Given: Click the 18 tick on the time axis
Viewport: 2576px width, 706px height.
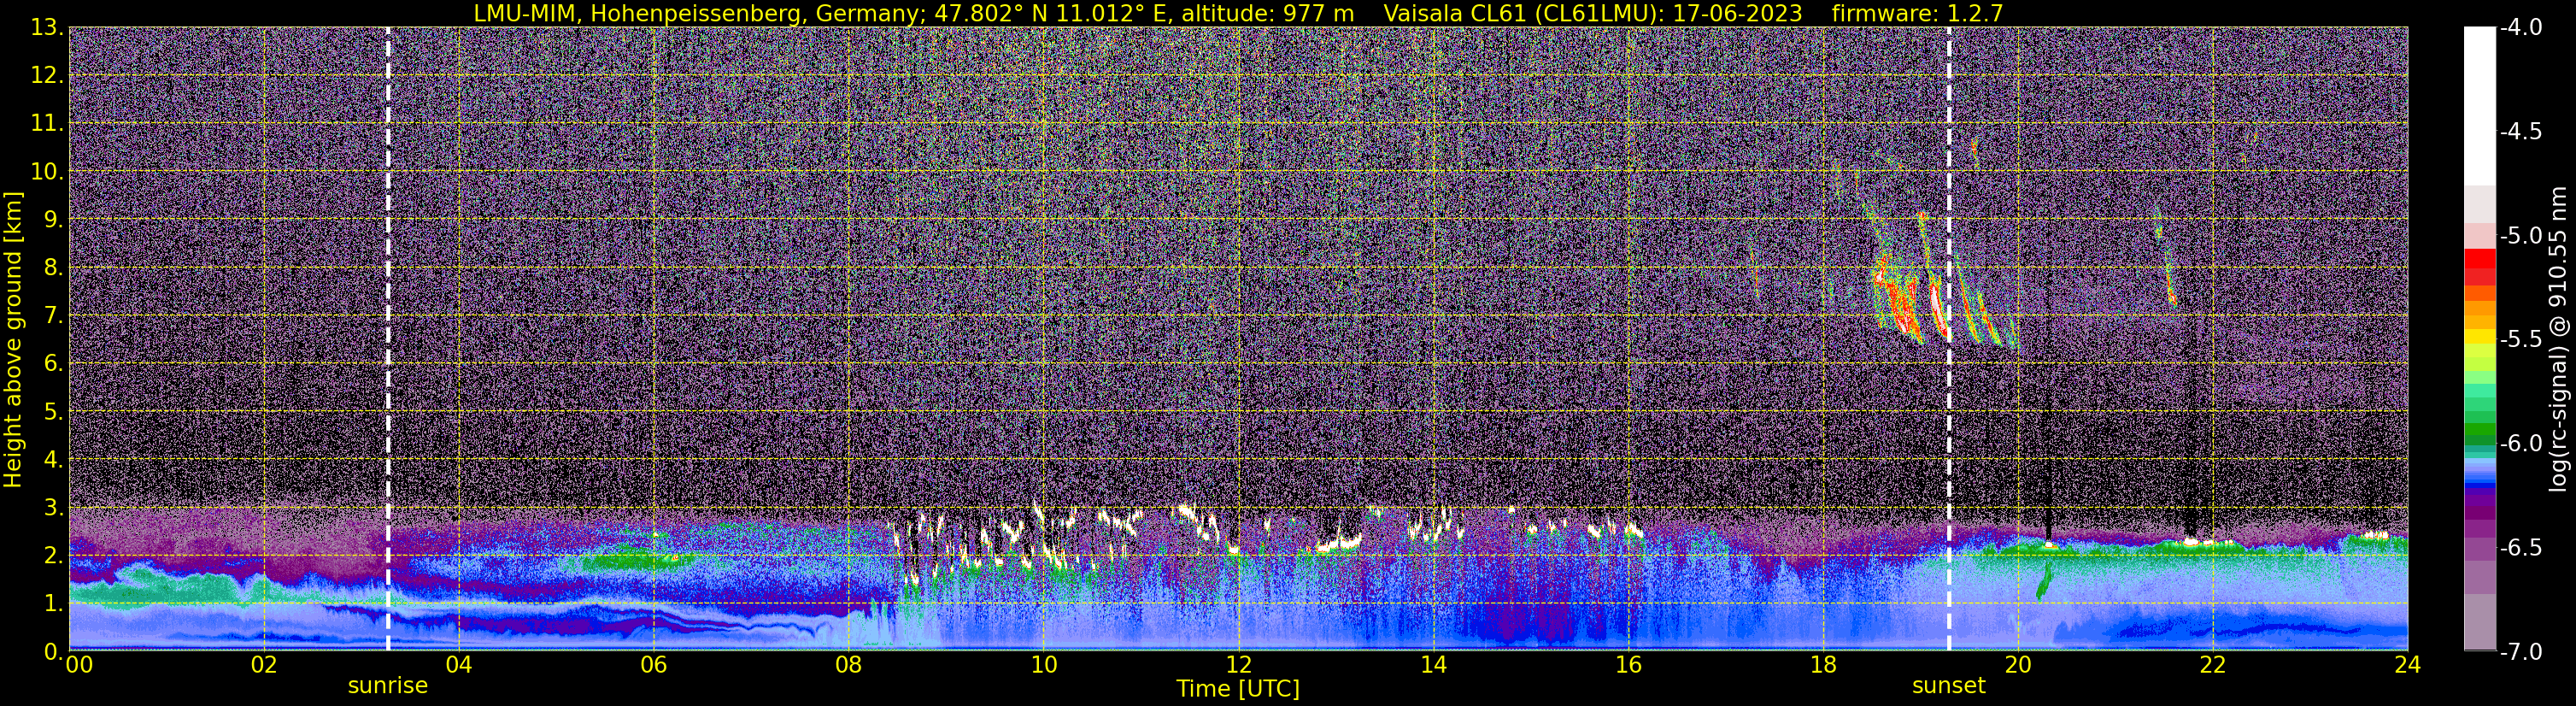Looking at the screenshot, I should 1823,665.
